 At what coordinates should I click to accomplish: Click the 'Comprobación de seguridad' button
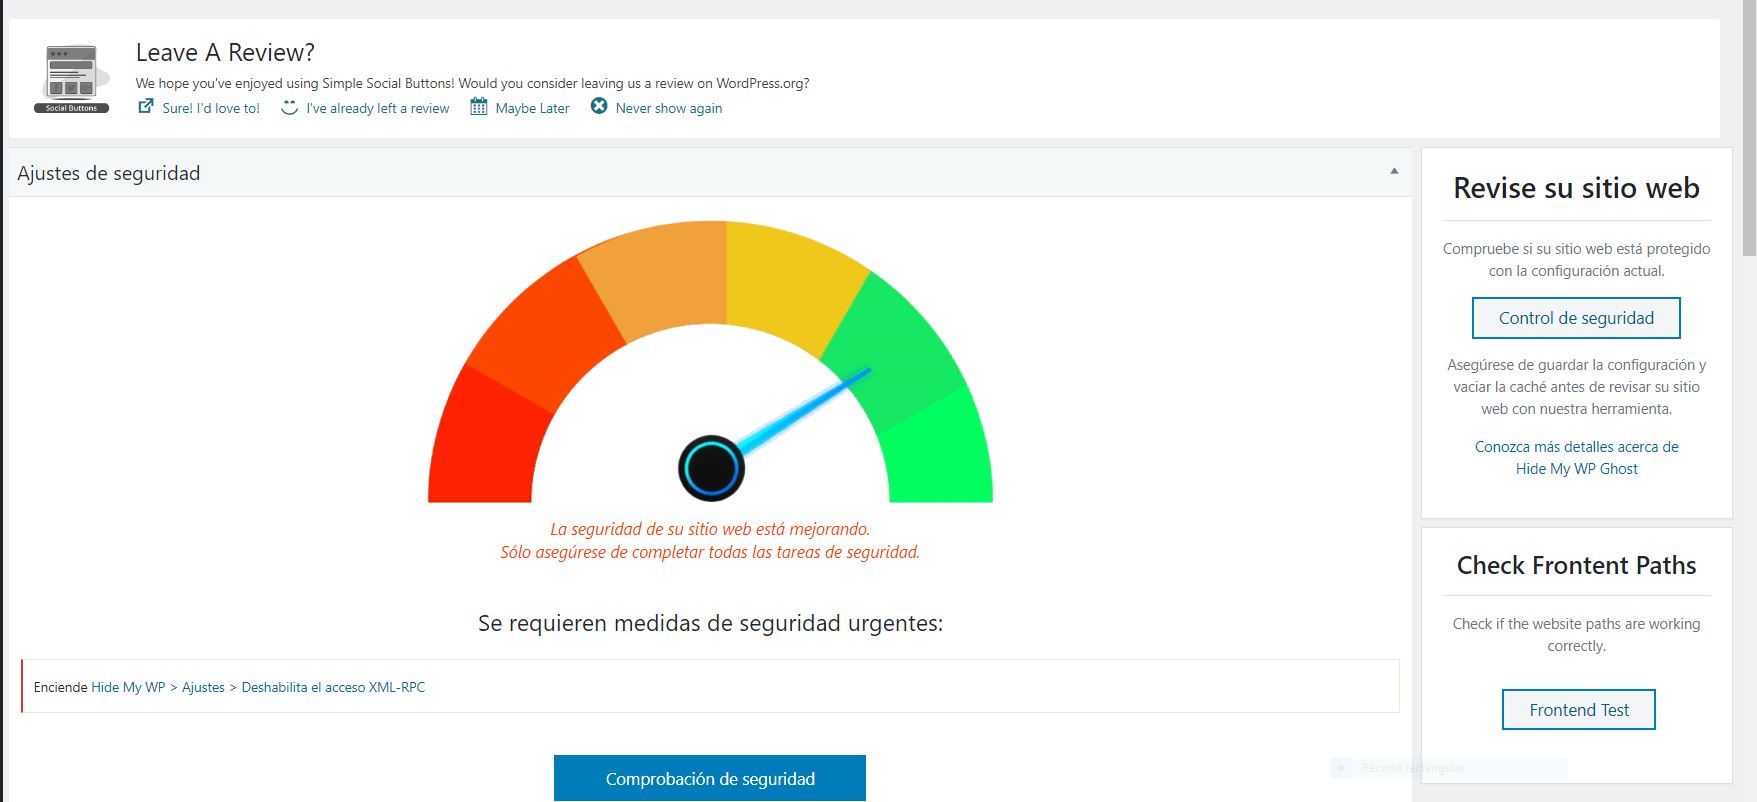pyautogui.click(x=710, y=778)
